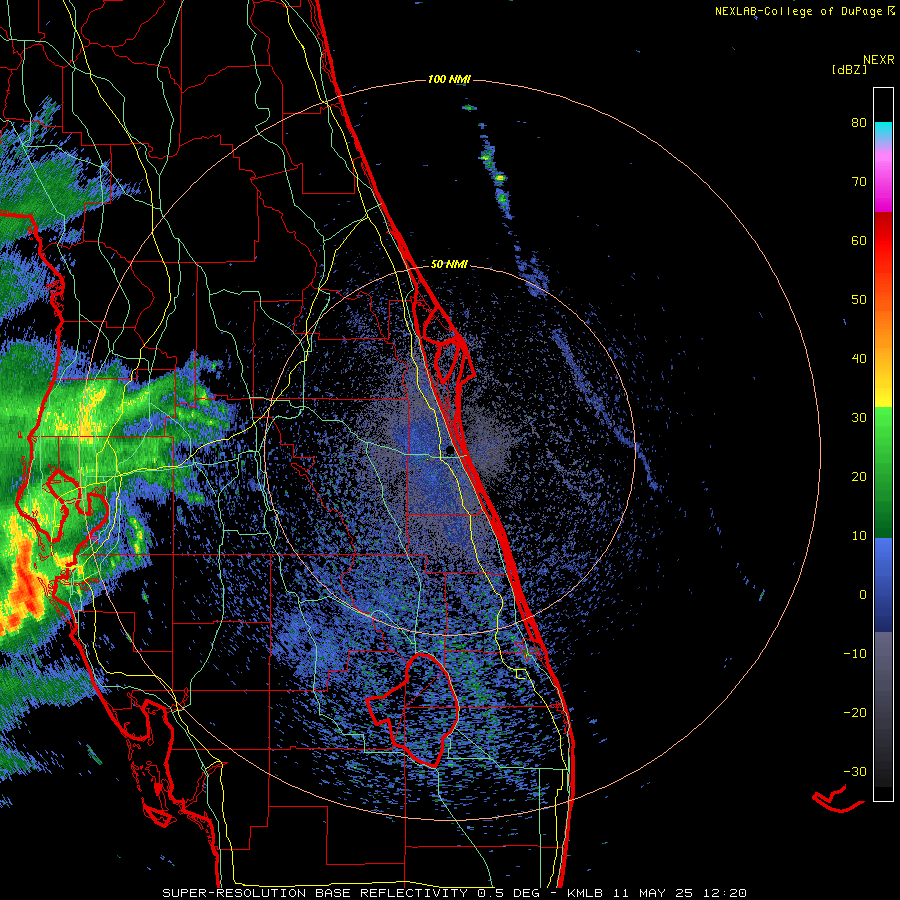Screen dimensions: 900x900
Task: Click the 100 NMI range ring label
Action: click(449, 79)
